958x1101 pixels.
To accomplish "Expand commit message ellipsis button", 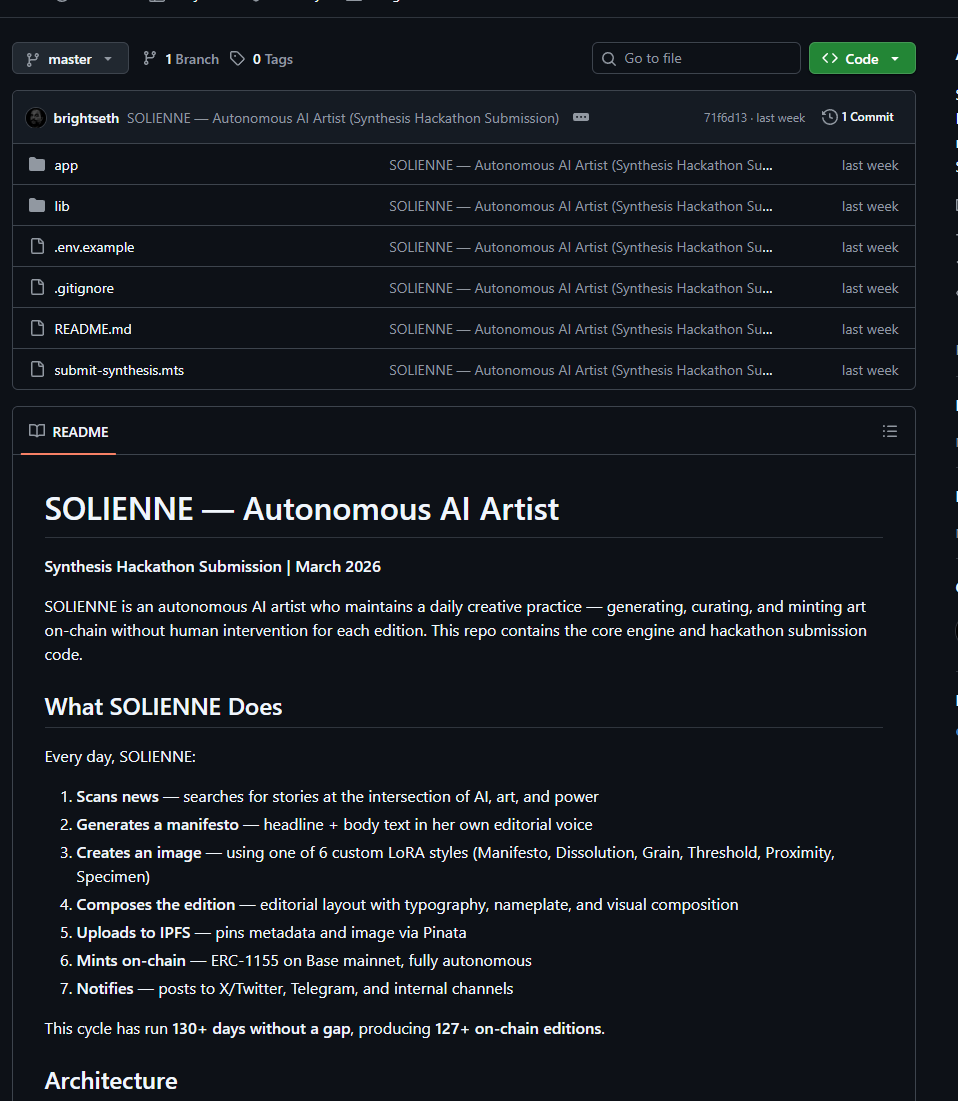I will [581, 117].
